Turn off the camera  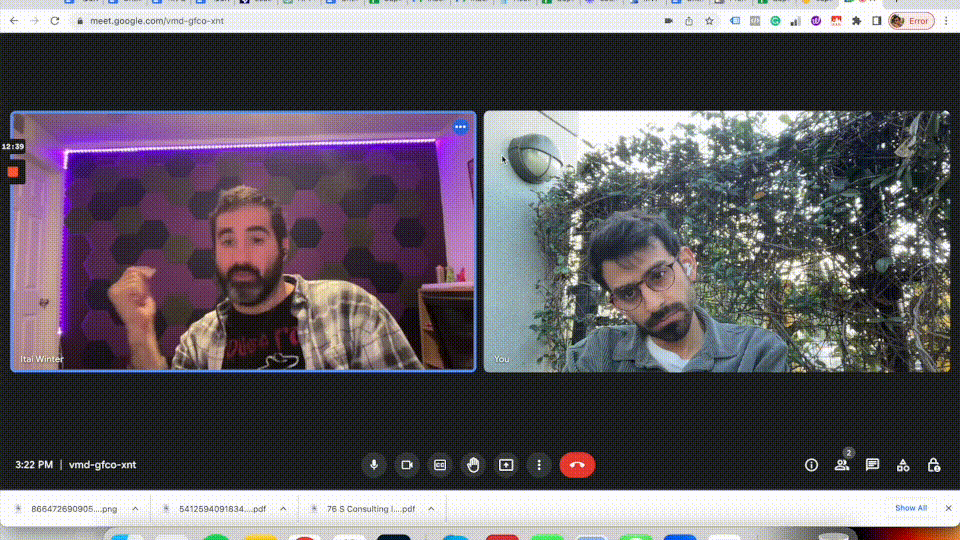pyautogui.click(x=407, y=465)
